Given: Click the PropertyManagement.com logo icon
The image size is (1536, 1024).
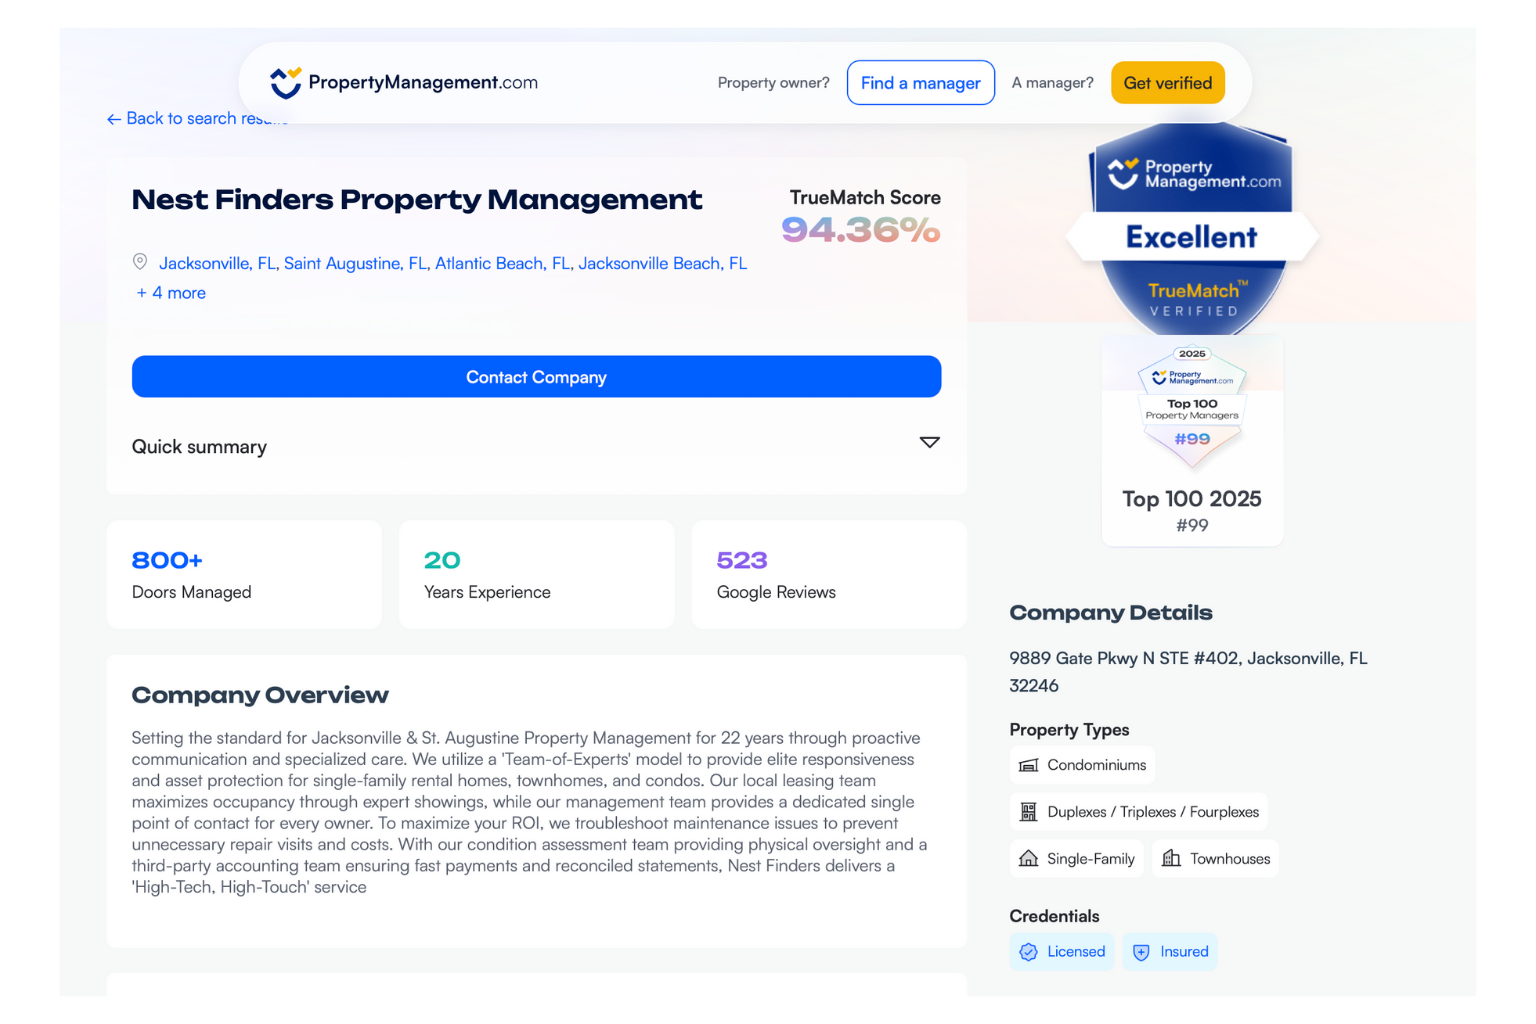Looking at the screenshot, I should [287, 82].
